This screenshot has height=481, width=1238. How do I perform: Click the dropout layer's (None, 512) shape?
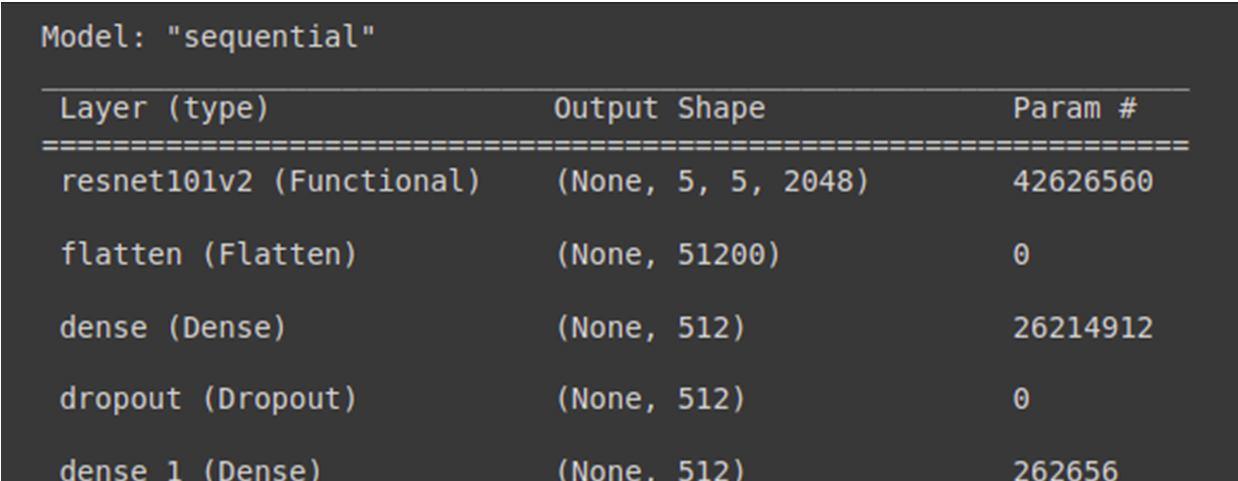tap(650, 400)
